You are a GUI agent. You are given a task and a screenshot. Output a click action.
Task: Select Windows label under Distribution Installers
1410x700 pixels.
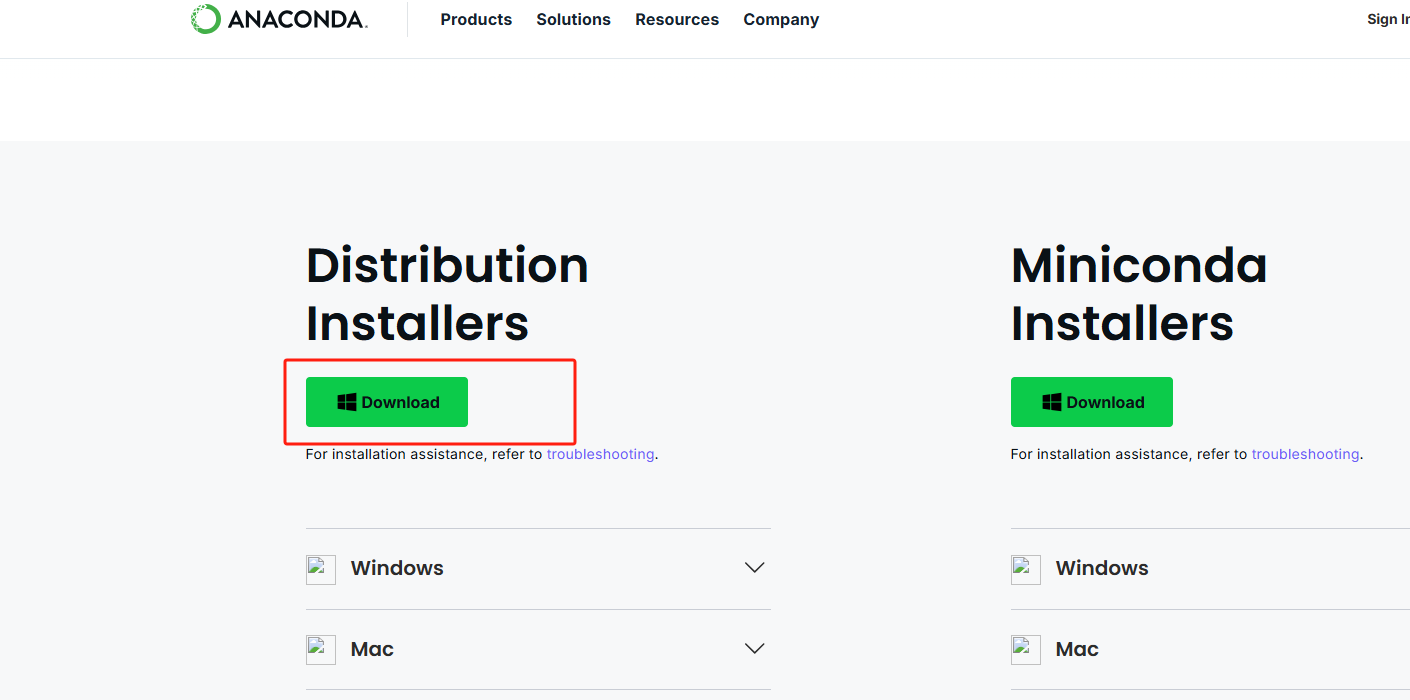(x=397, y=568)
